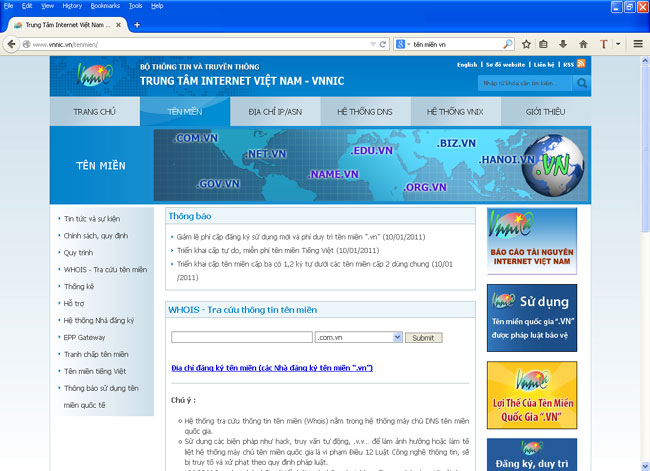Viewport: 650px width, 471px height.
Task: Open Địa chỉ đăng ký tên miền link
Action: [x=272, y=368]
